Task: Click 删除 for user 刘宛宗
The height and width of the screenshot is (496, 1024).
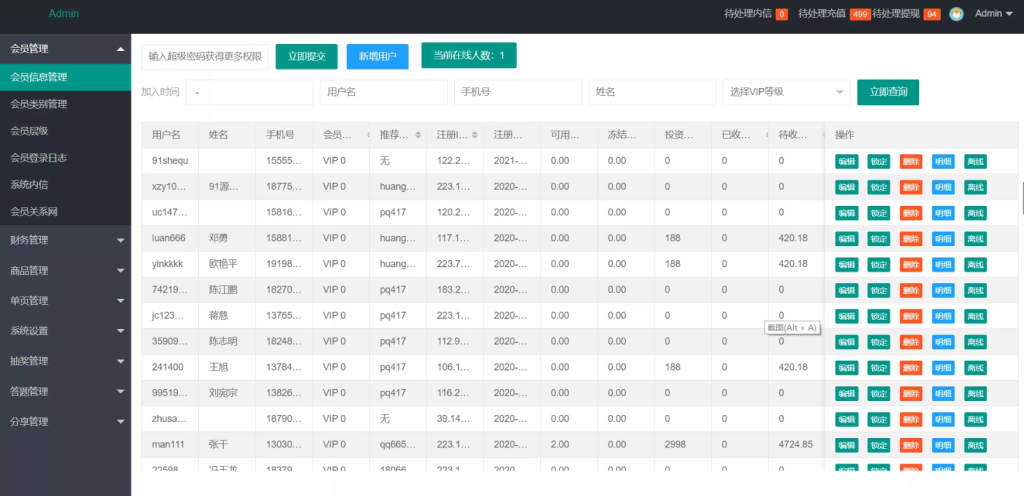Action: coord(911,394)
